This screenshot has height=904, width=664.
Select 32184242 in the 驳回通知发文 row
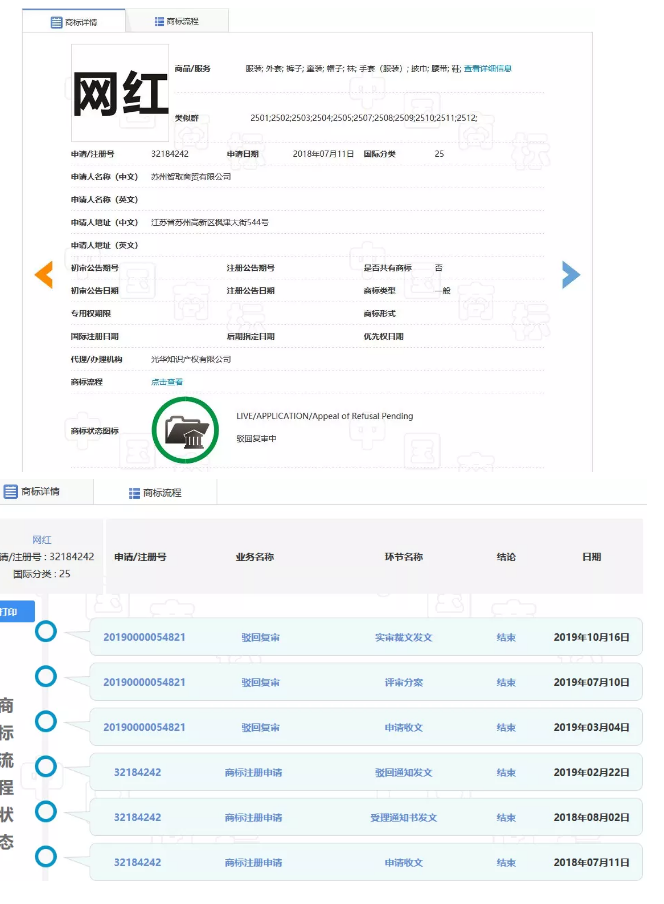(137, 772)
